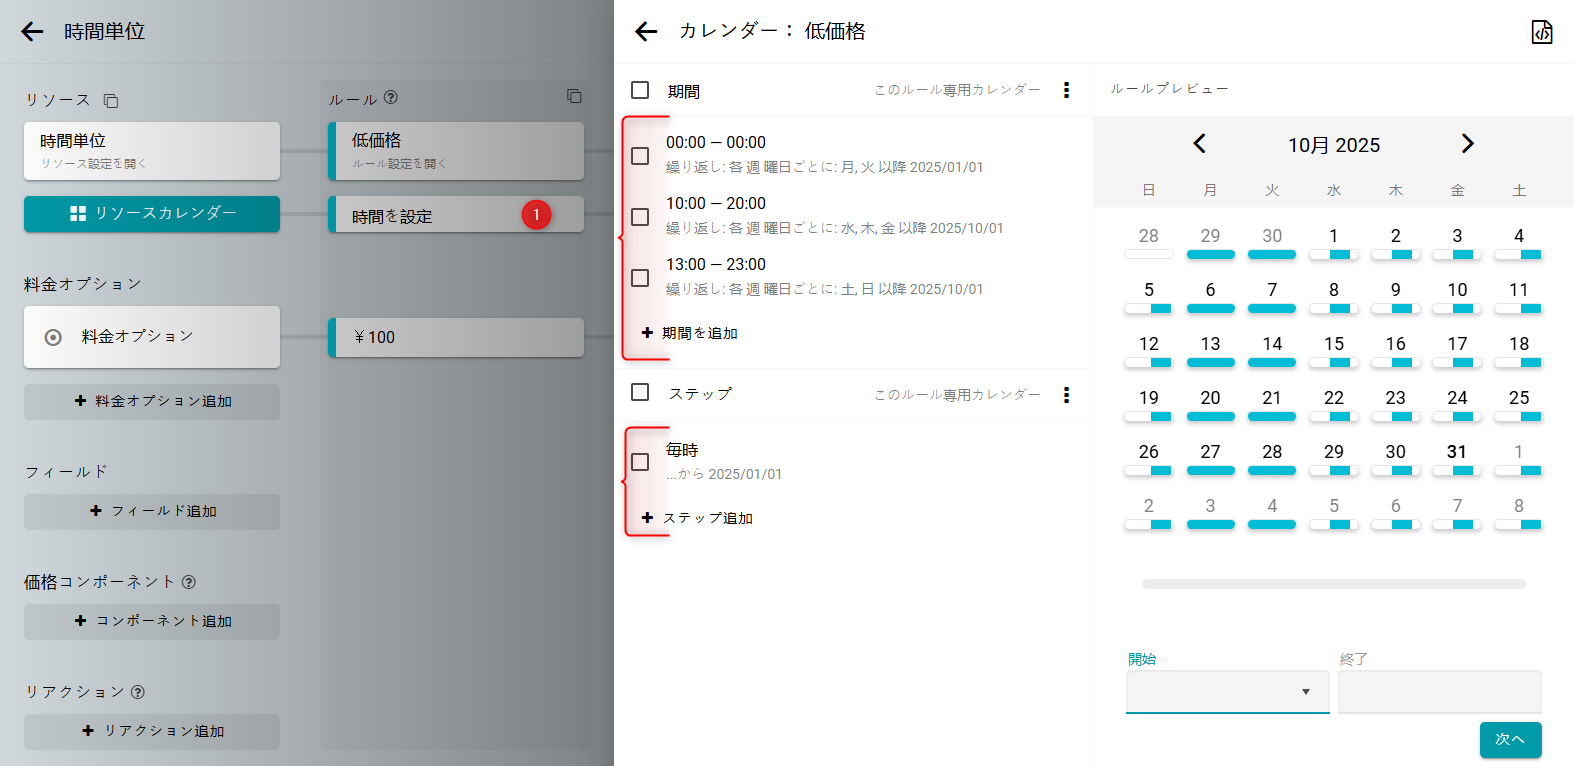
Task: Click the copy icon next to リソース
Action: tap(111, 101)
